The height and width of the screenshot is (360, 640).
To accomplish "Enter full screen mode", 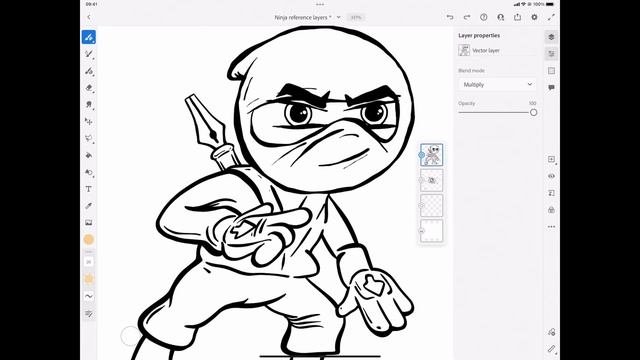I will 551,17.
